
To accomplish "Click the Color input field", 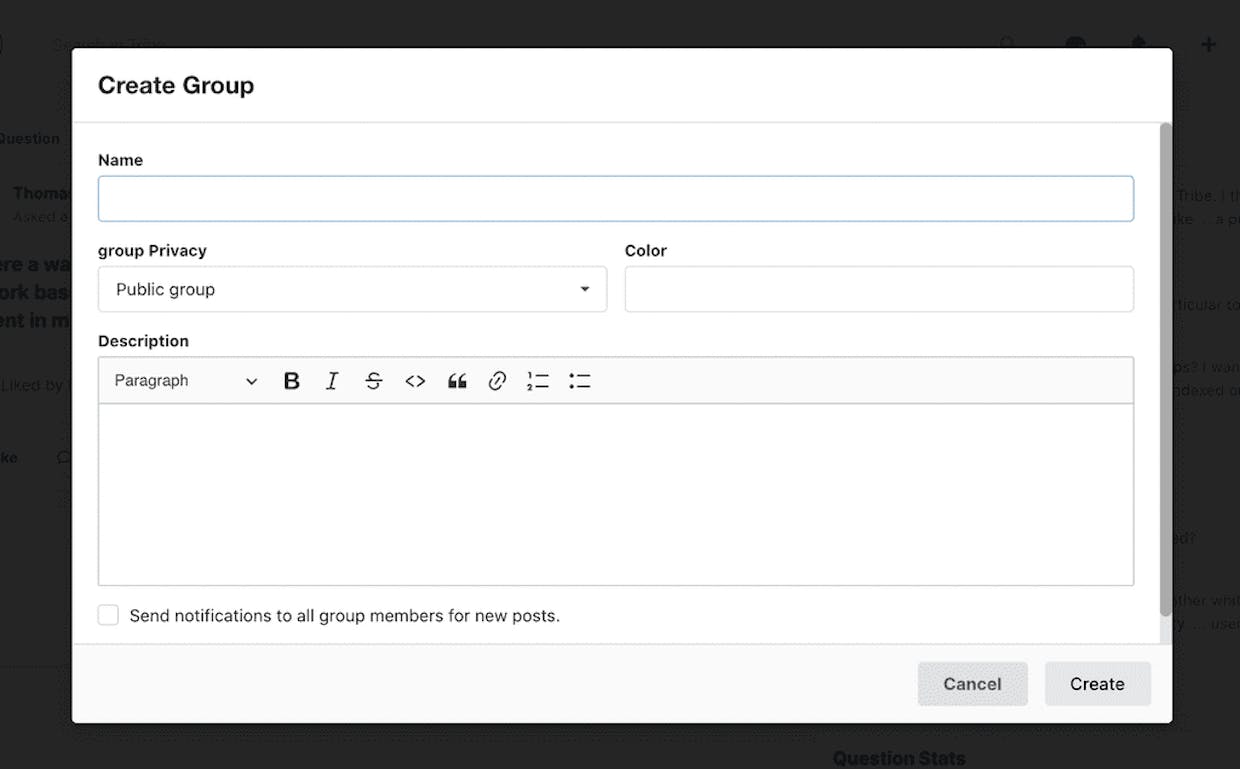I will point(879,289).
